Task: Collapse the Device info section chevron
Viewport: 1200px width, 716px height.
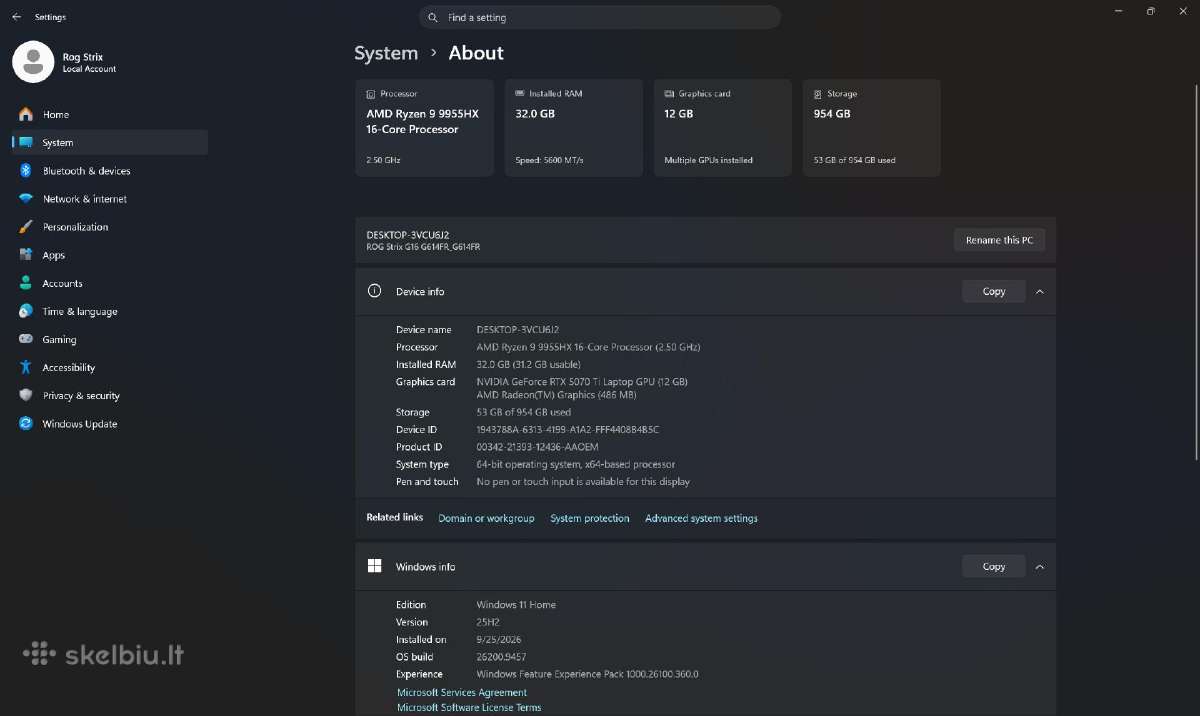Action: tap(1040, 291)
